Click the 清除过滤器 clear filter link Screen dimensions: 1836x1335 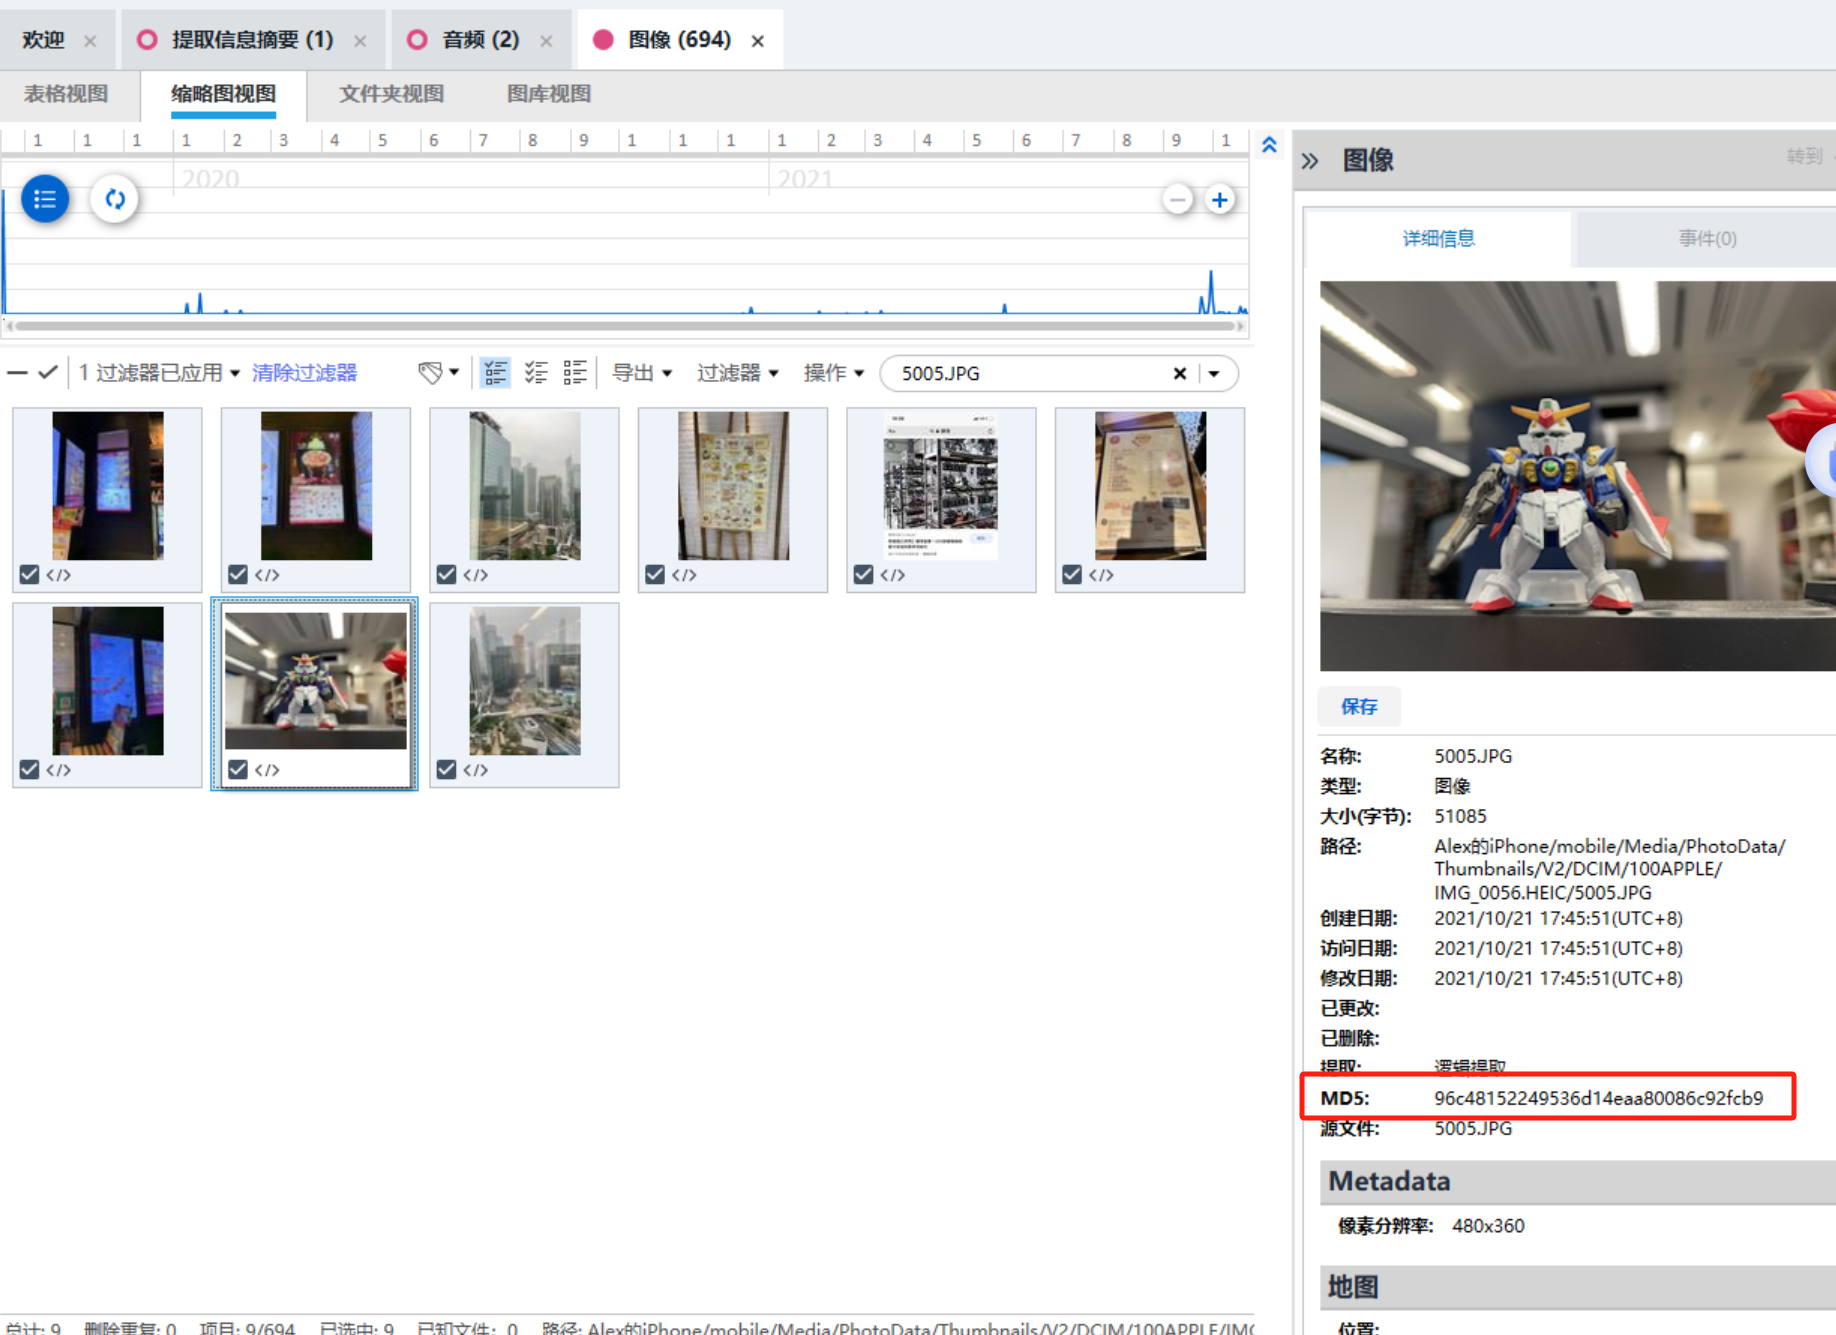click(x=304, y=373)
